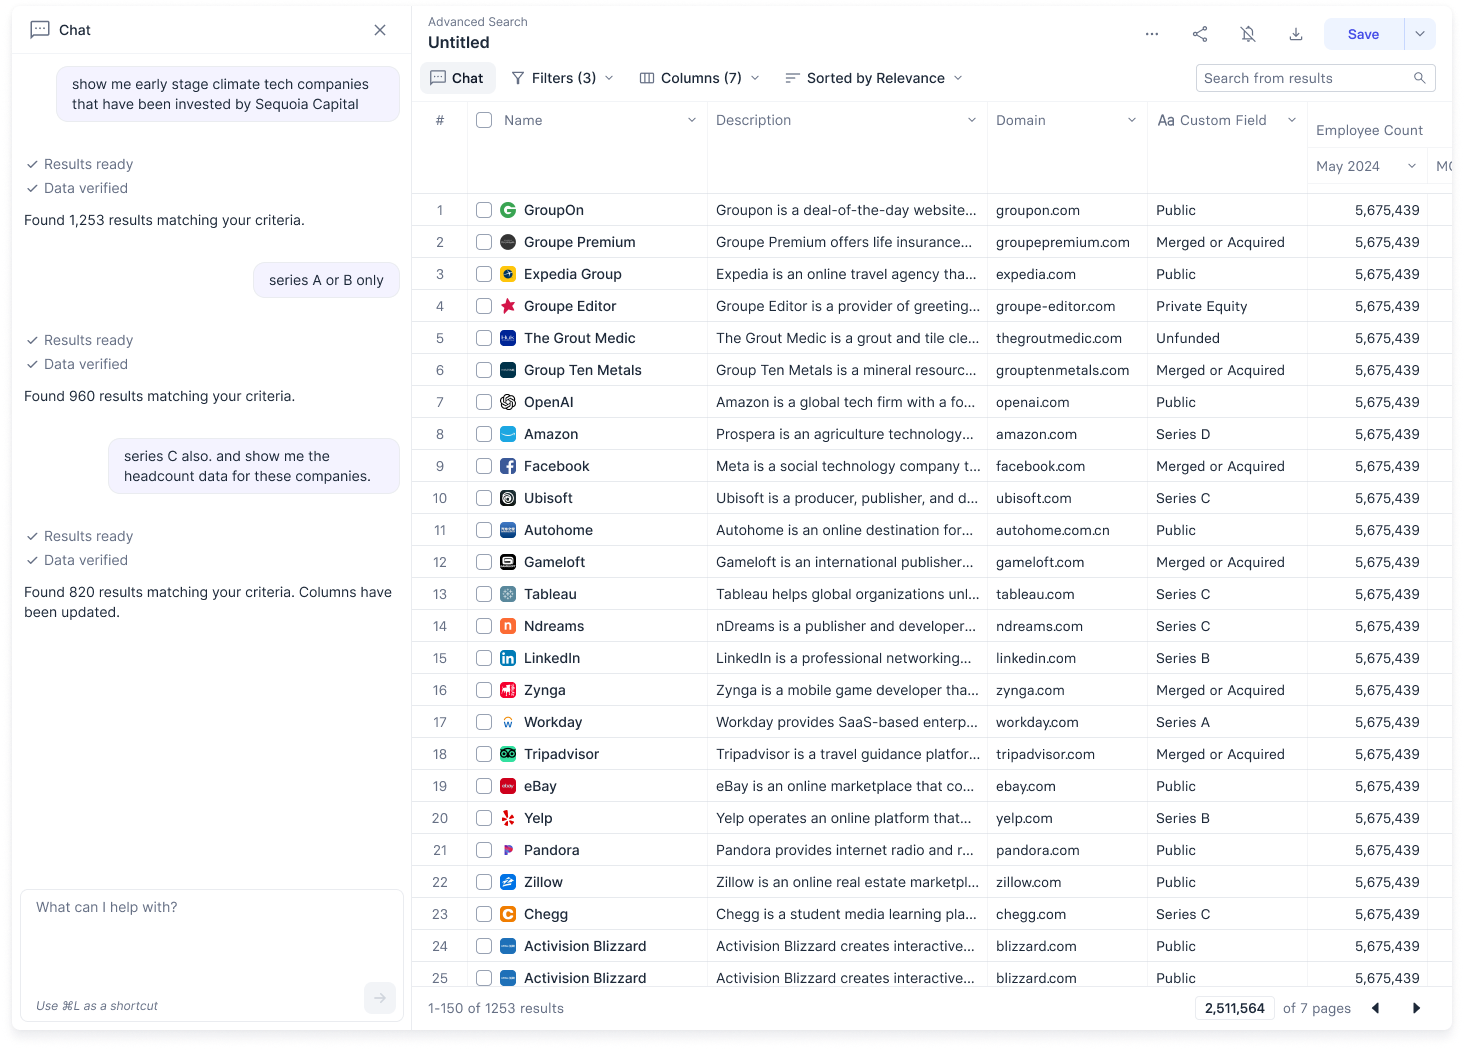
Task: Check the OpenAI row checkbox
Action: coord(484,402)
